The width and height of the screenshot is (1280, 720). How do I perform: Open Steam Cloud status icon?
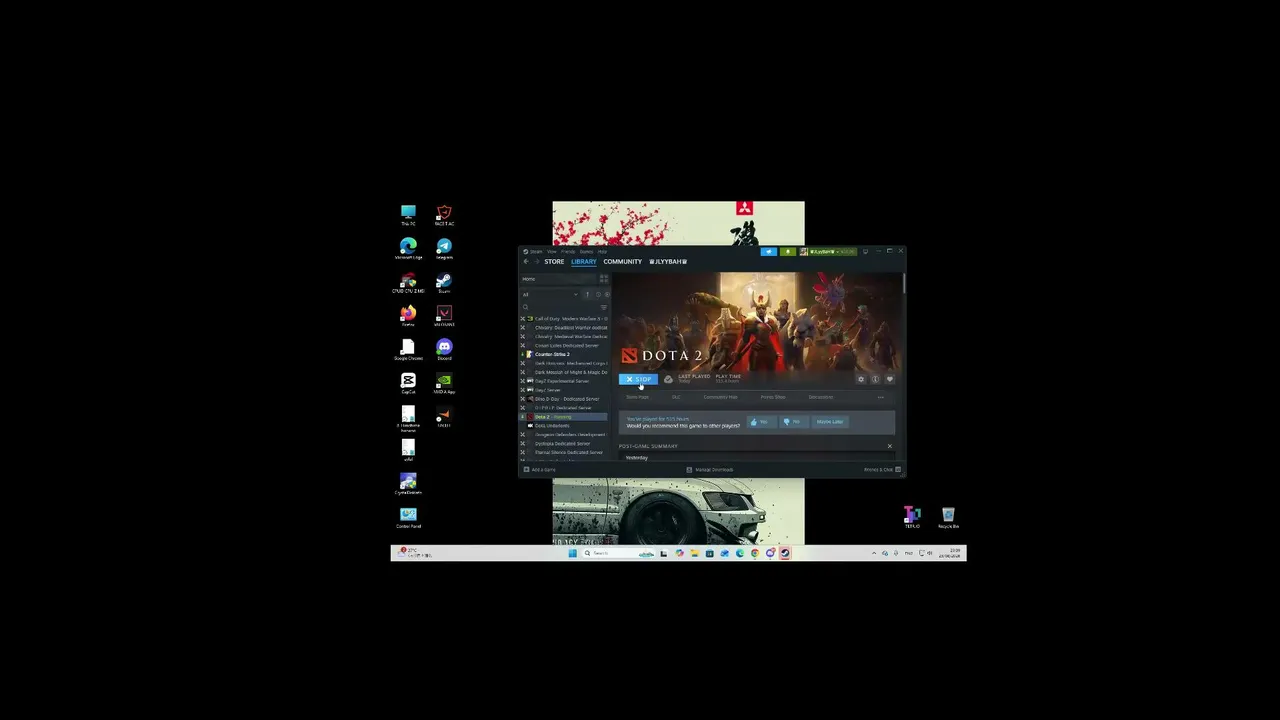(x=668, y=379)
